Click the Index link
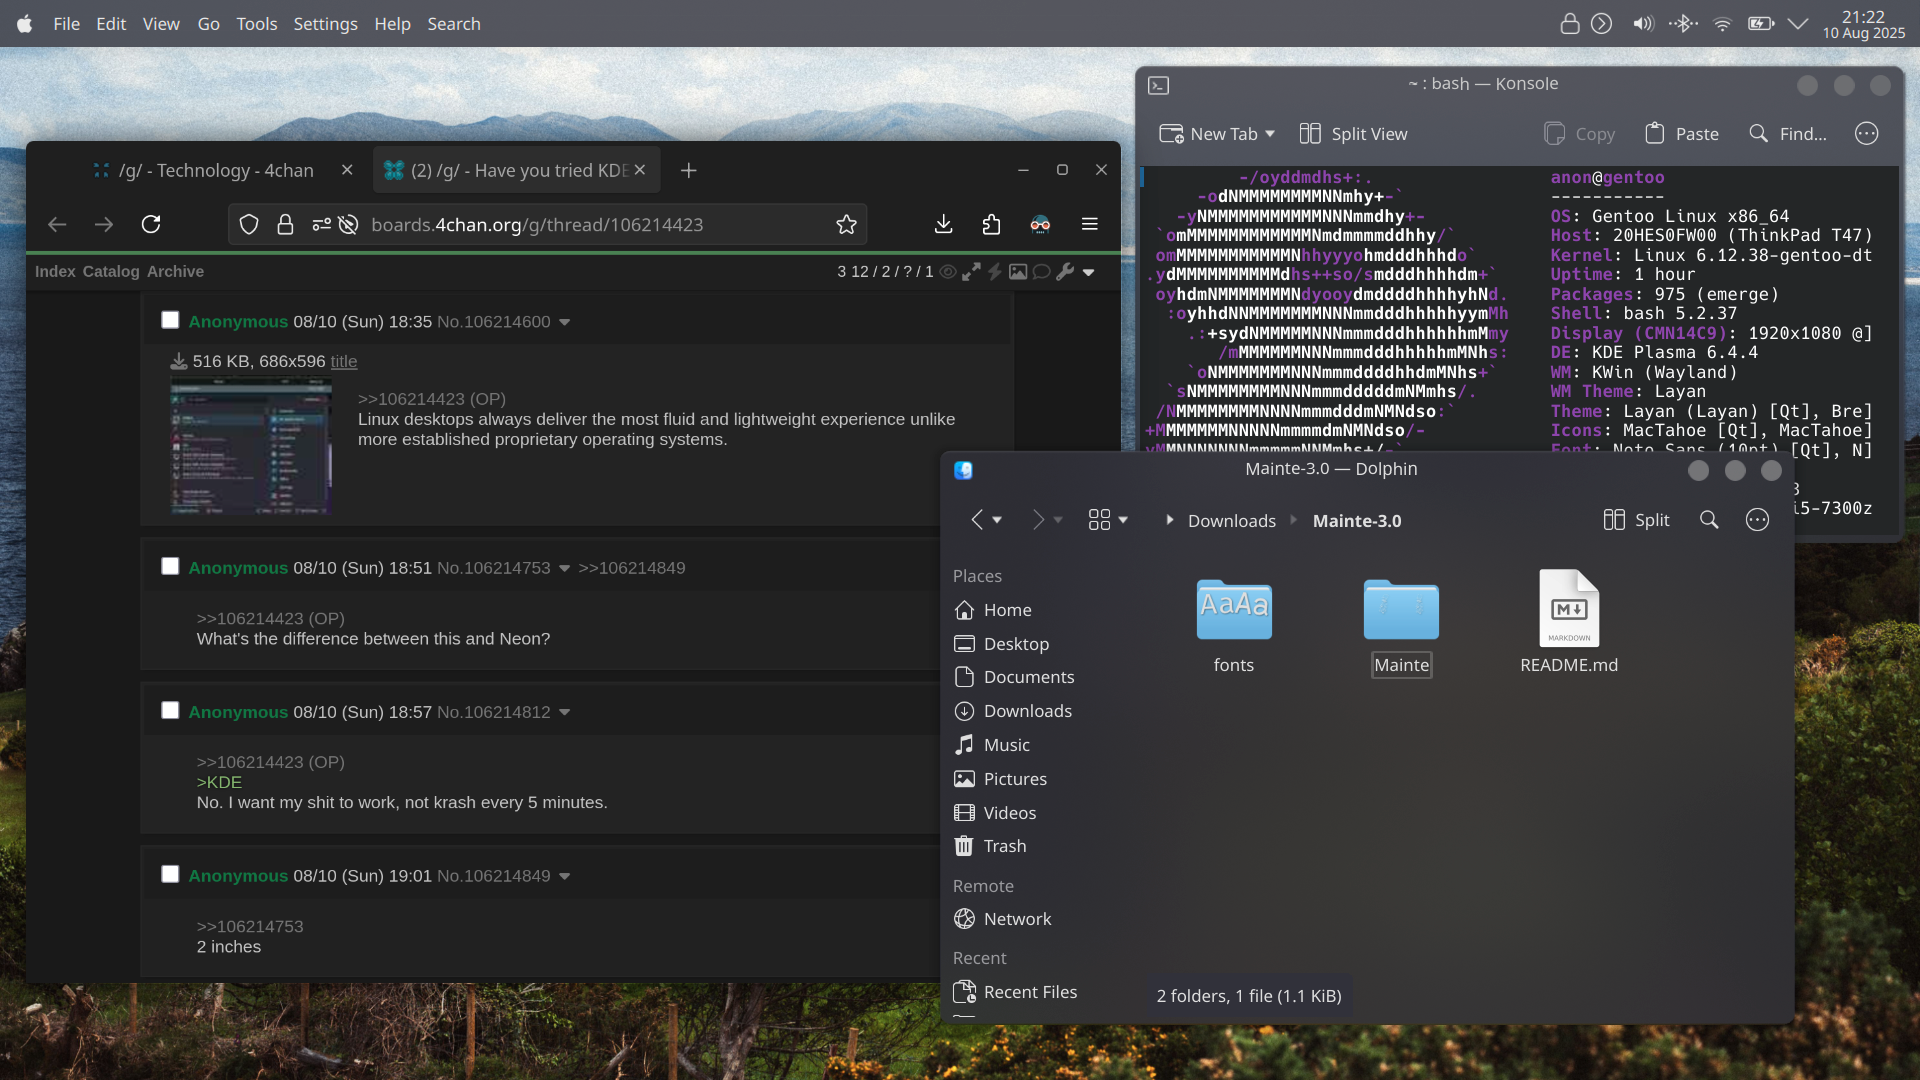 coord(55,271)
